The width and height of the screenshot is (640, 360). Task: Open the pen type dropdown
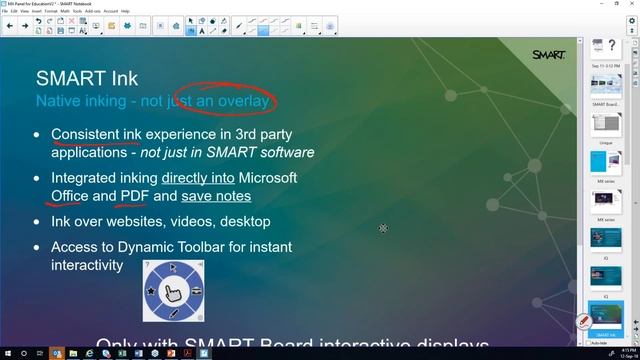pos(239,26)
